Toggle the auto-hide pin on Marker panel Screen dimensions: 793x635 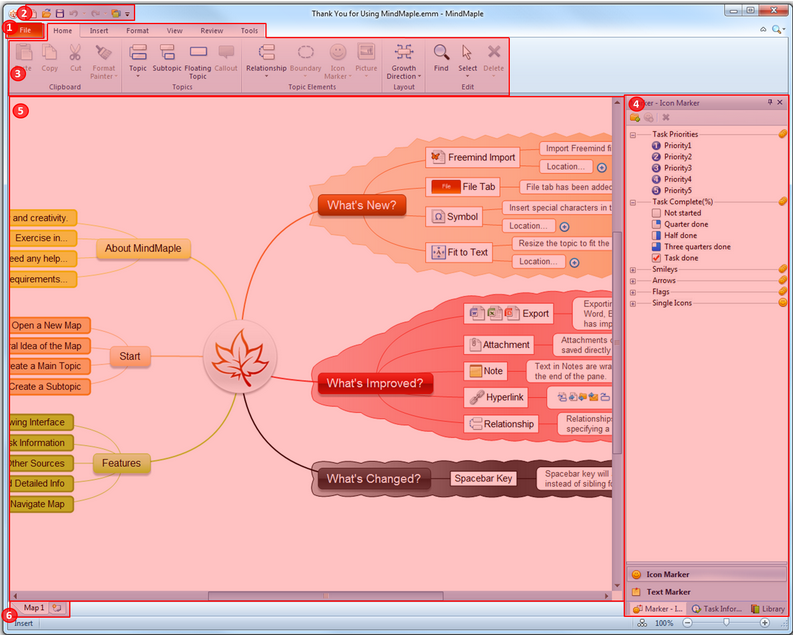point(770,102)
